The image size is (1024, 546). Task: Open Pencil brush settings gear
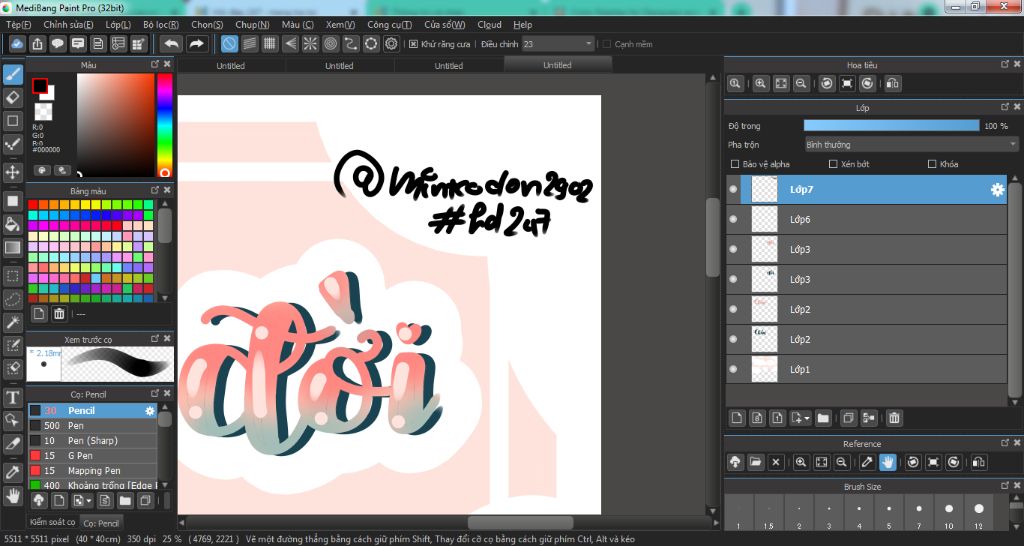pos(150,411)
